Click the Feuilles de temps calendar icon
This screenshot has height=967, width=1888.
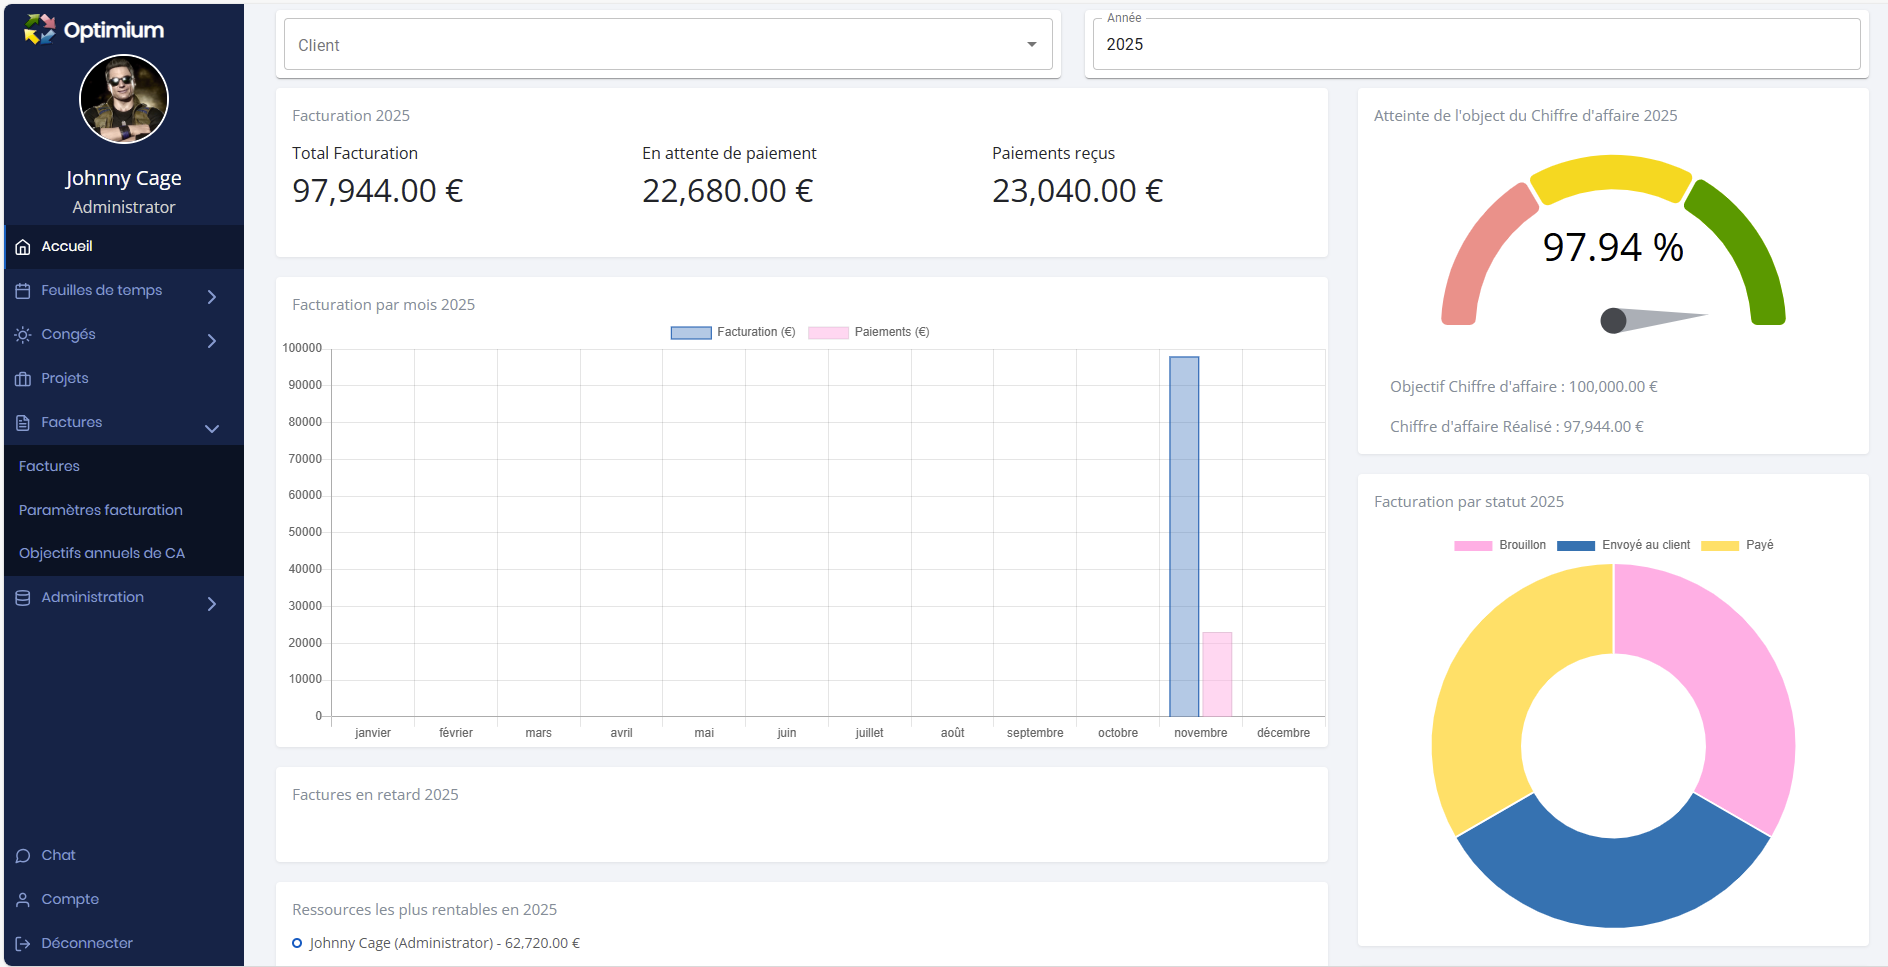pyautogui.click(x=23, y=291)
